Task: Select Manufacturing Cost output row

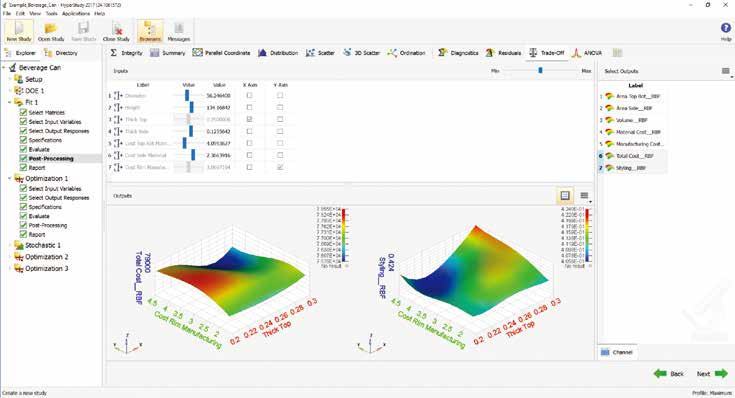Action: (x=632, y=144)
